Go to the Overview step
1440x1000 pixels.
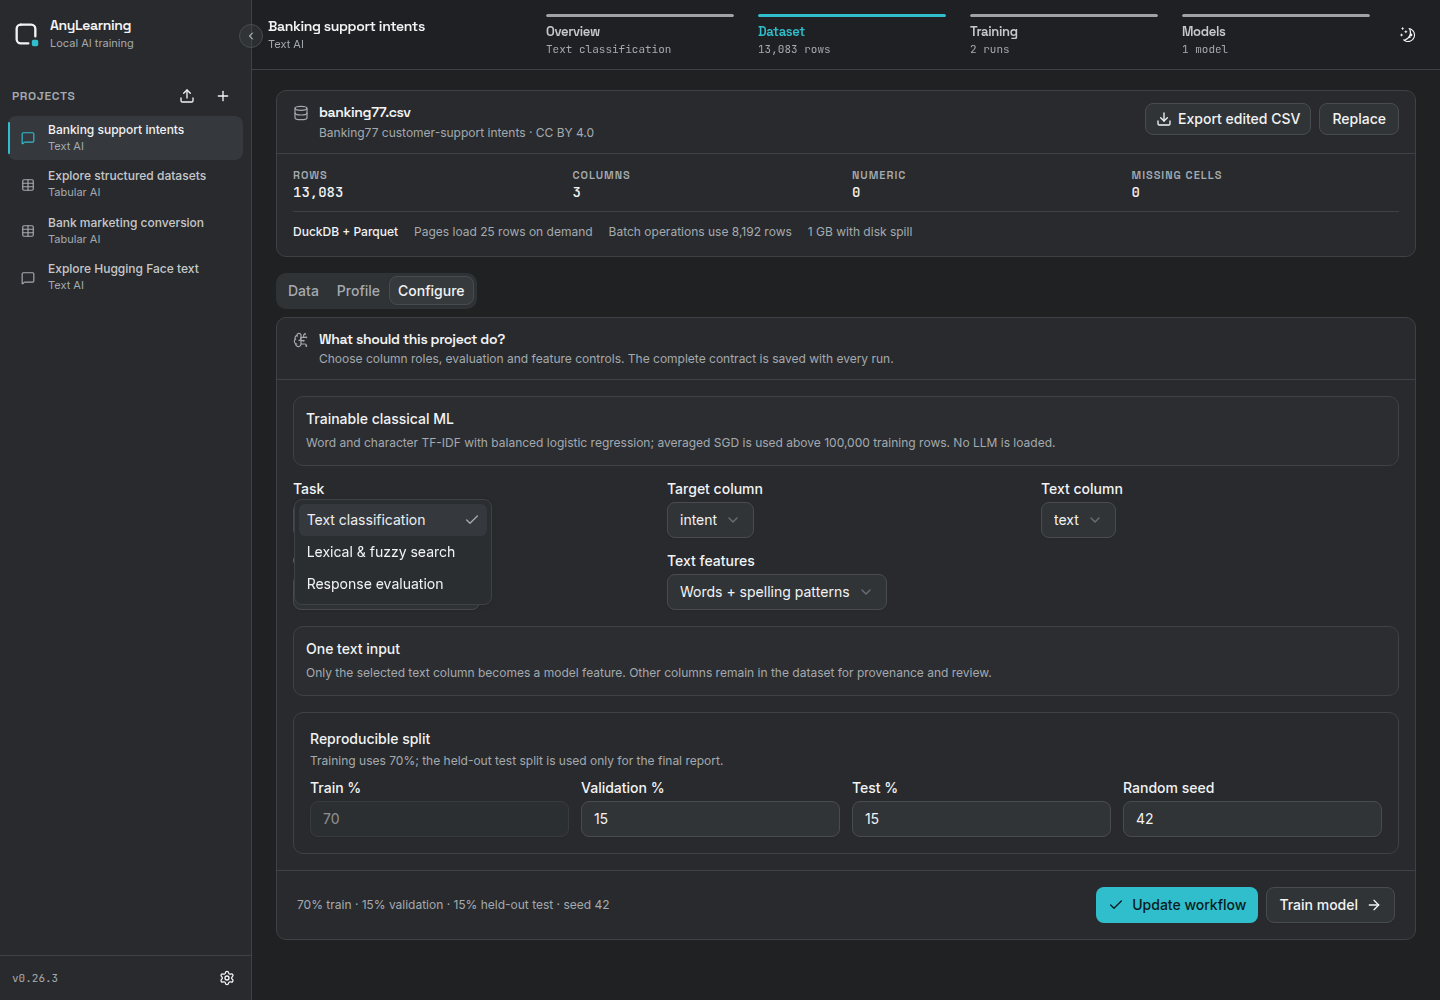(x=640, y=36)
